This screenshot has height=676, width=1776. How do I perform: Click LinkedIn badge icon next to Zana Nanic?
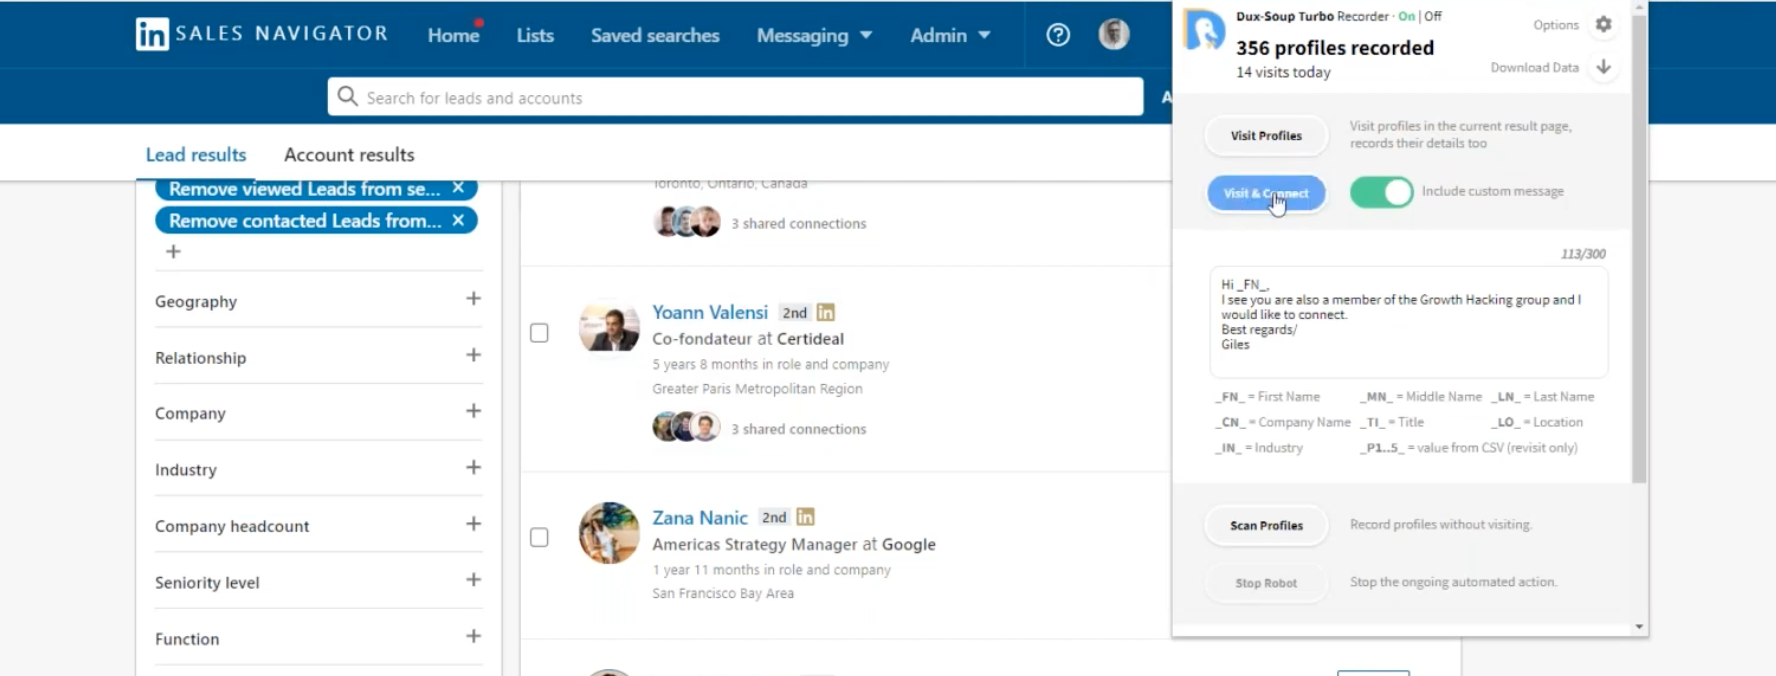pos(805,517)
